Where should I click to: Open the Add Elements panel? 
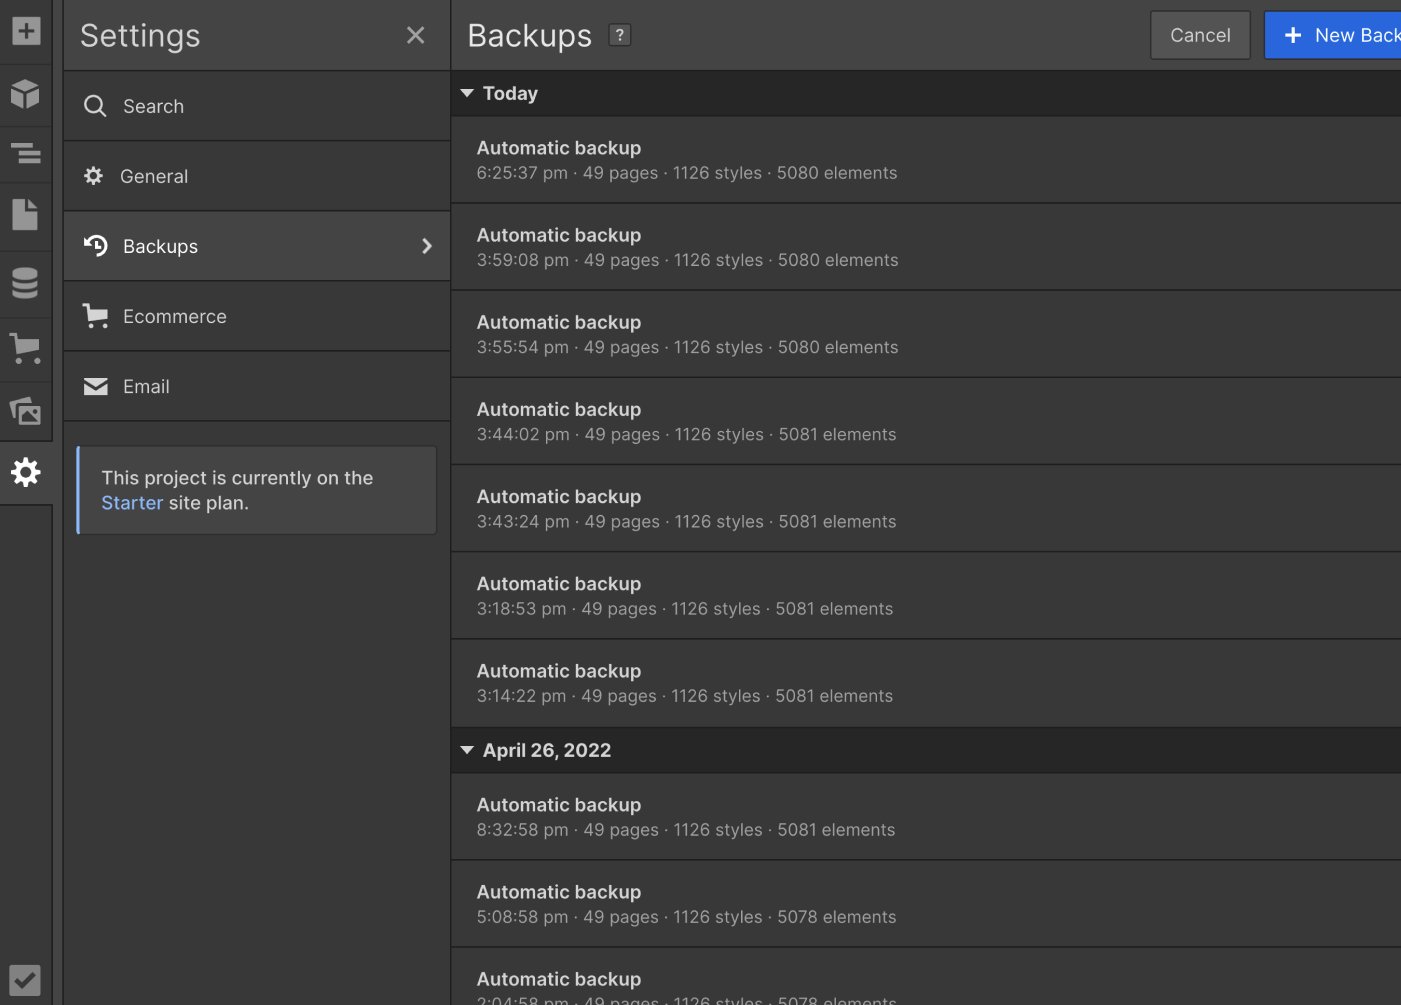[26, 31]
